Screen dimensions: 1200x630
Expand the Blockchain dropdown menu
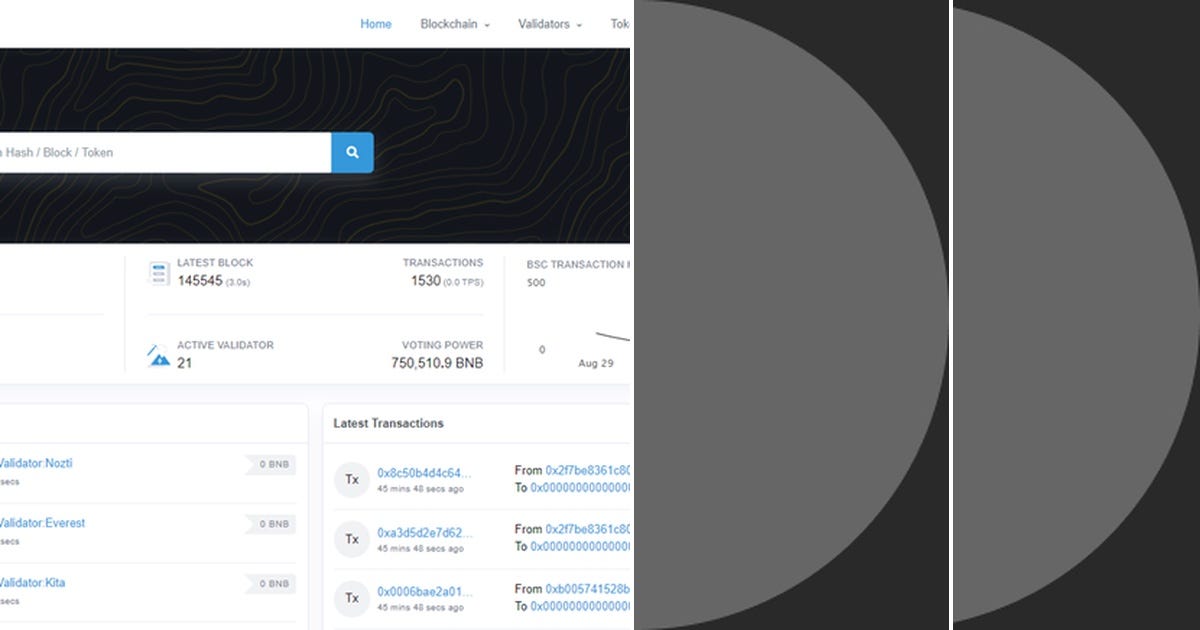pyautogui.click(x=449, y=24)
